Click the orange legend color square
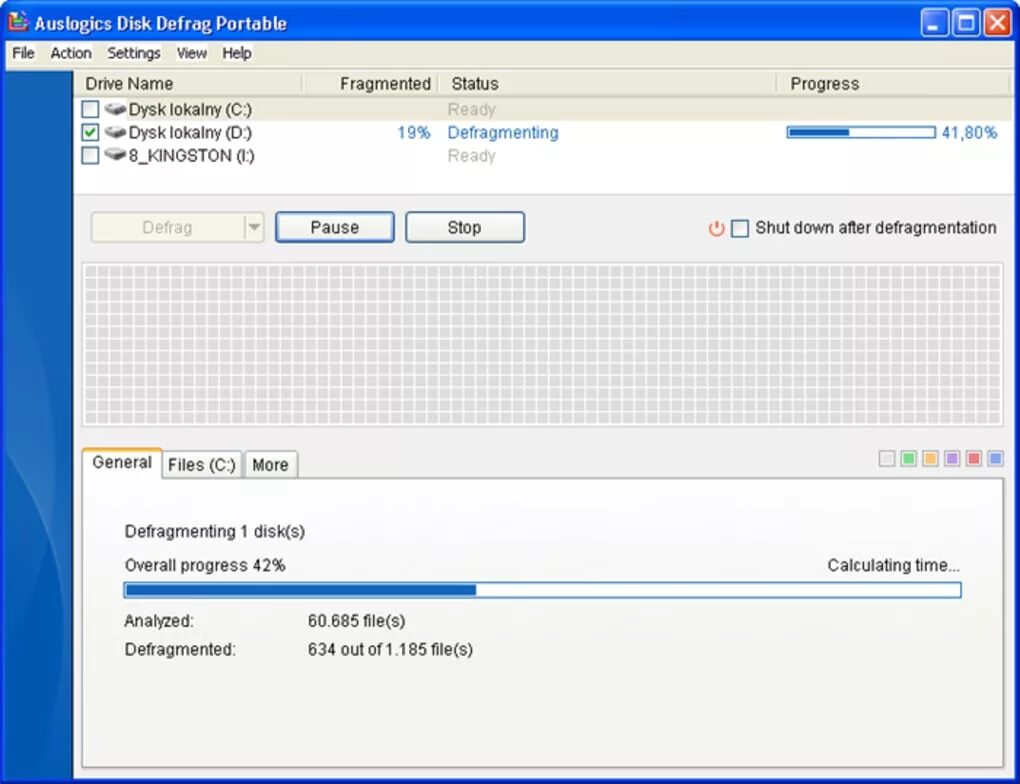This screenshot has height=784, width=1020. coord(930,458)
